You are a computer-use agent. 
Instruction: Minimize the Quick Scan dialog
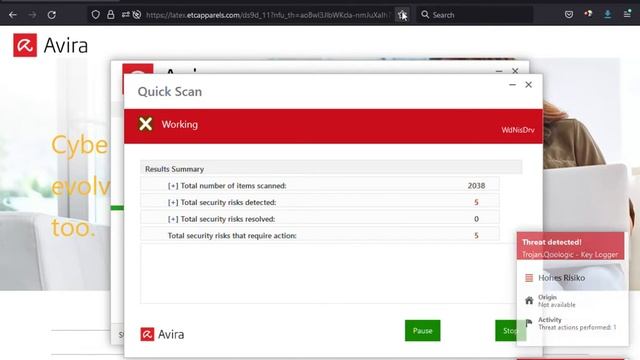click(x=512, y=84)
